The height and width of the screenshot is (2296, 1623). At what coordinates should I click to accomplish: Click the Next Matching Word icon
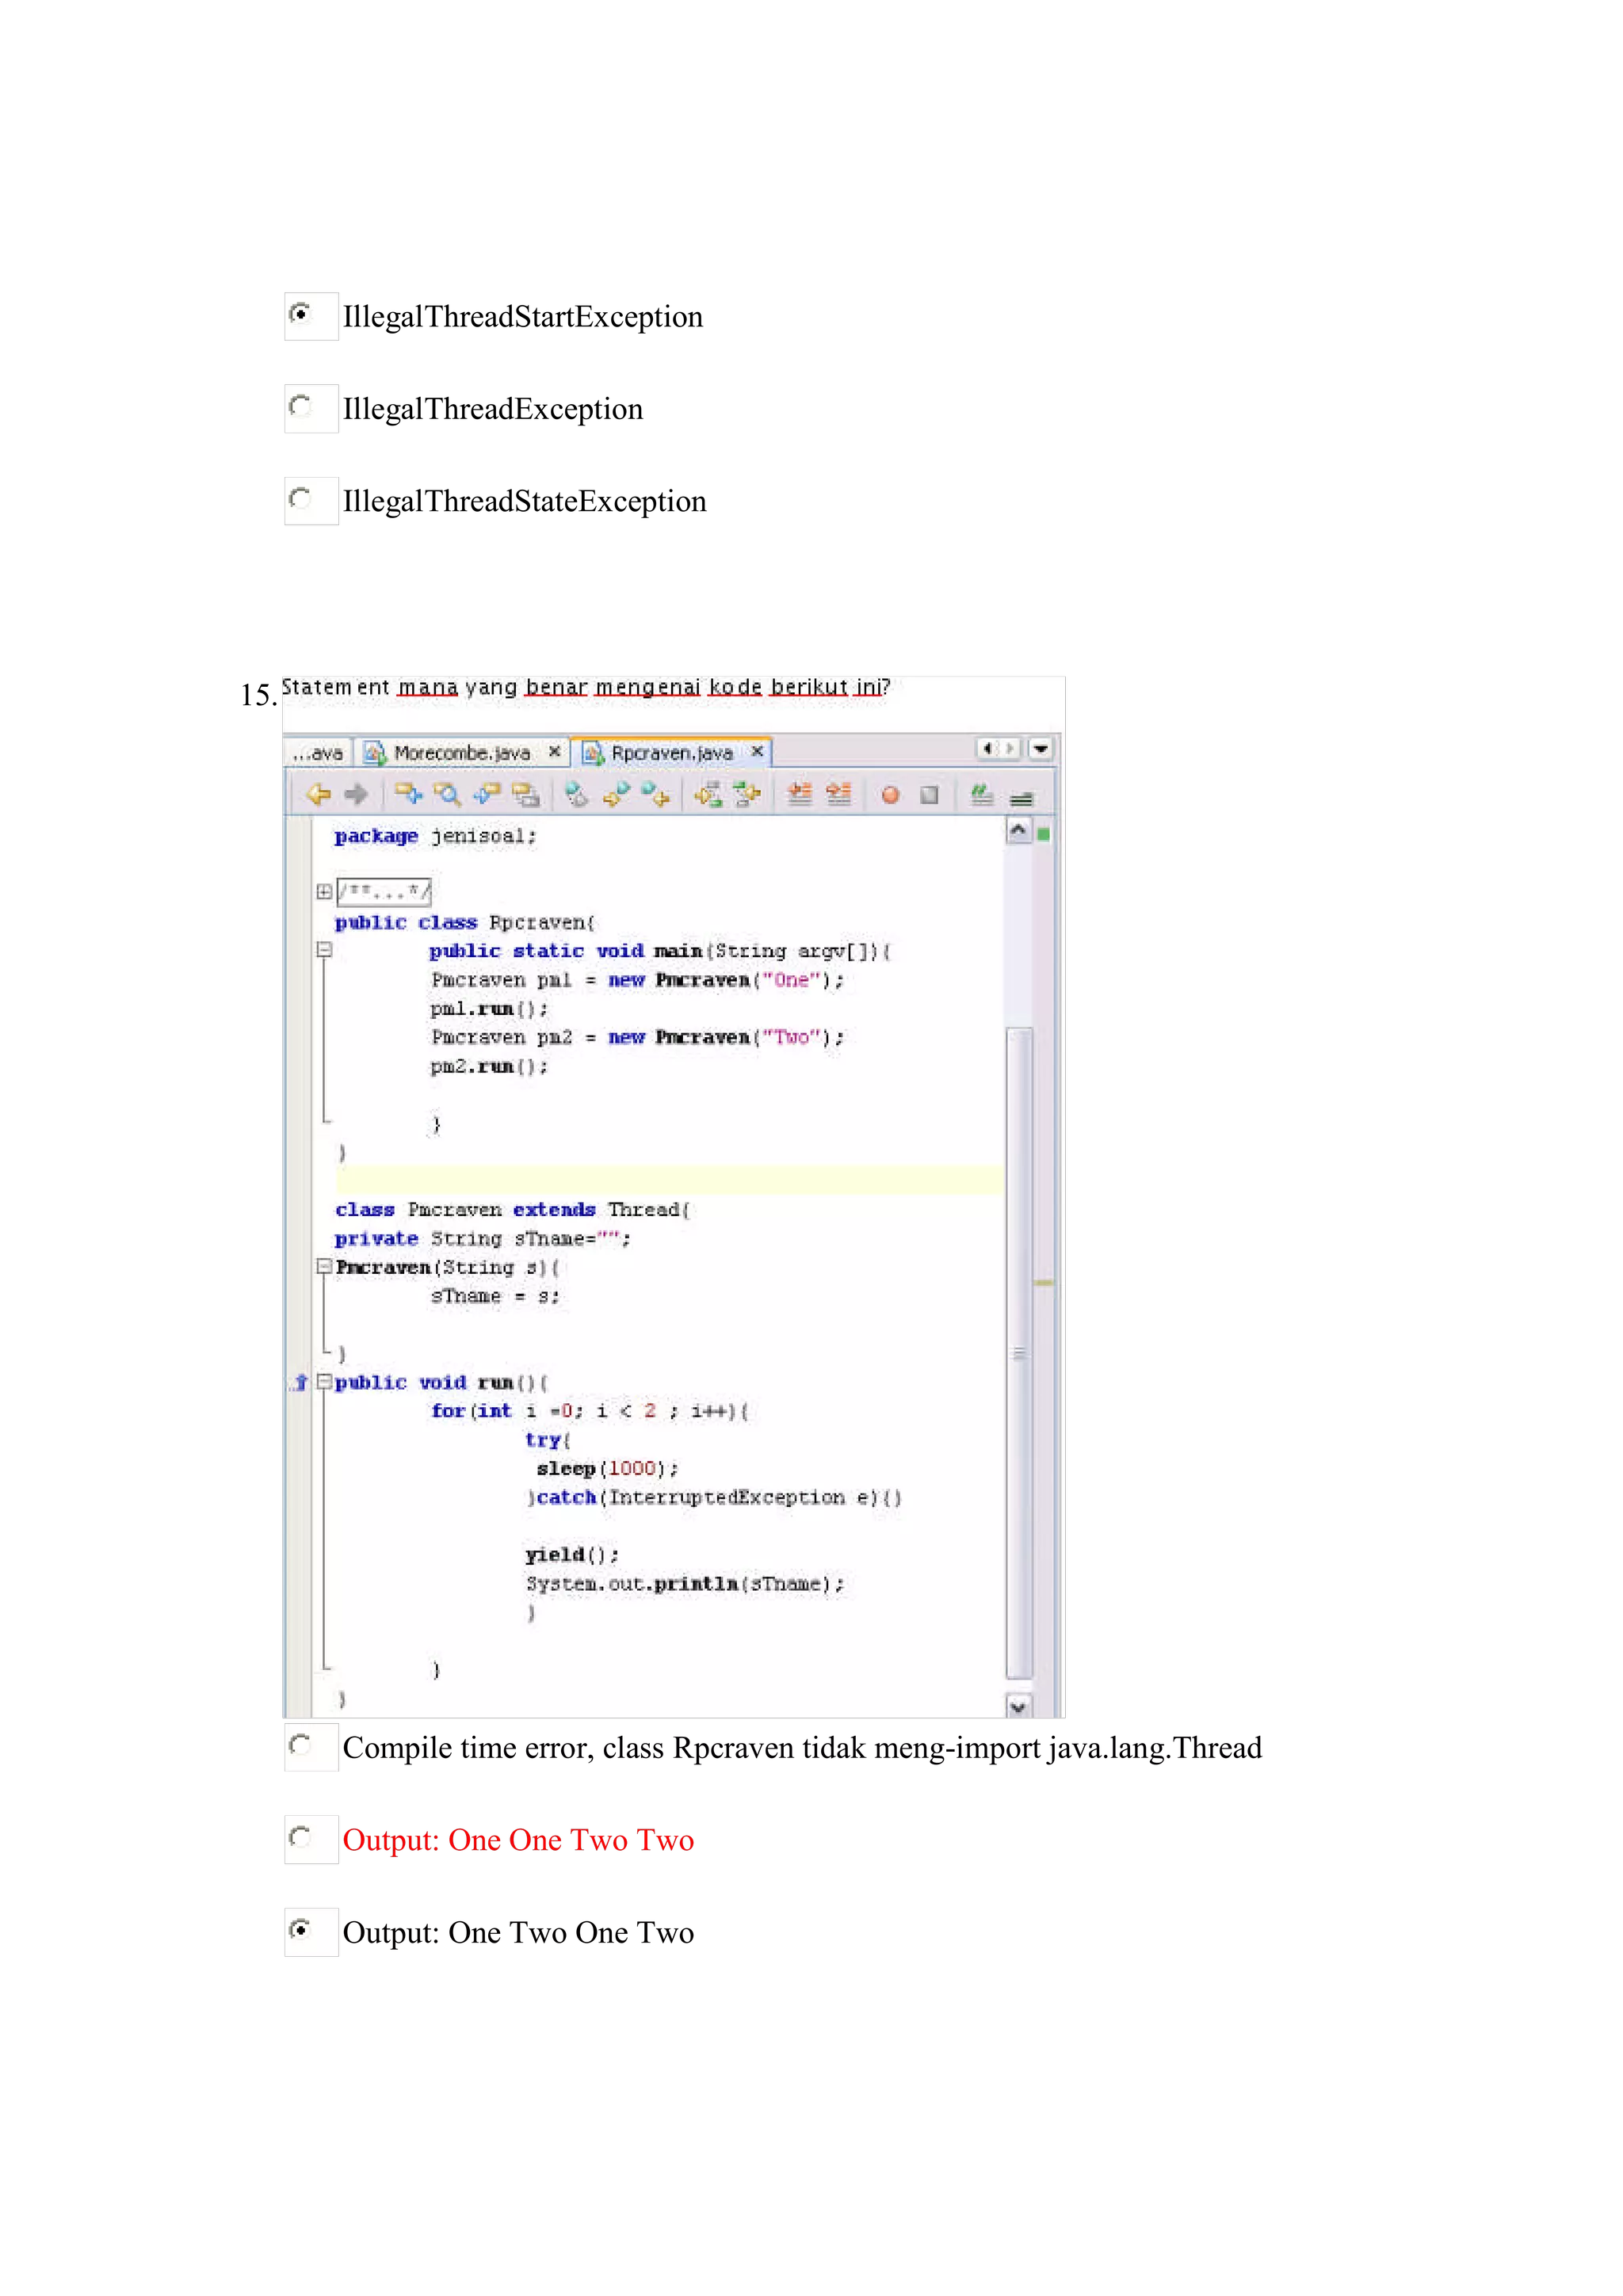coord(747,795)
